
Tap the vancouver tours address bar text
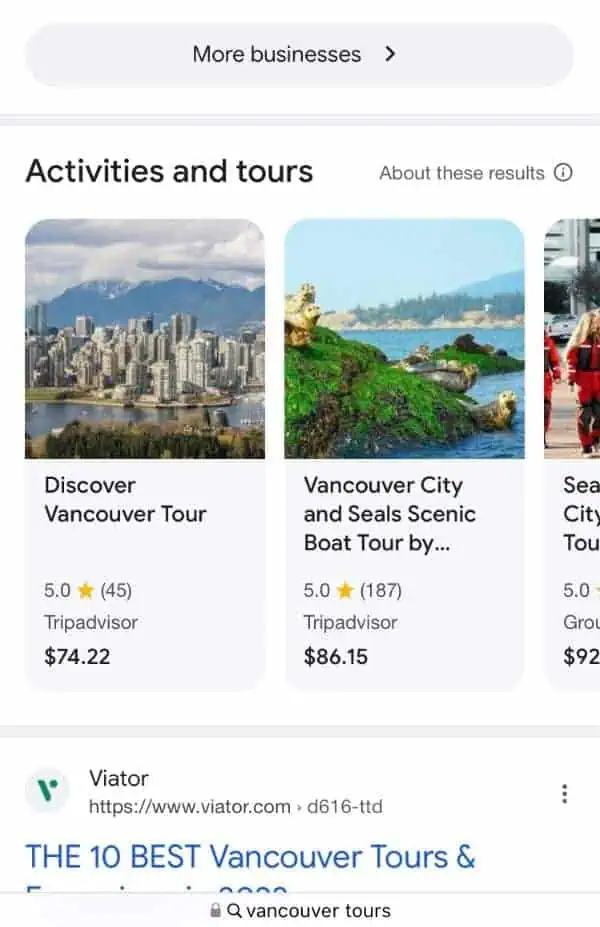point(318,911)
